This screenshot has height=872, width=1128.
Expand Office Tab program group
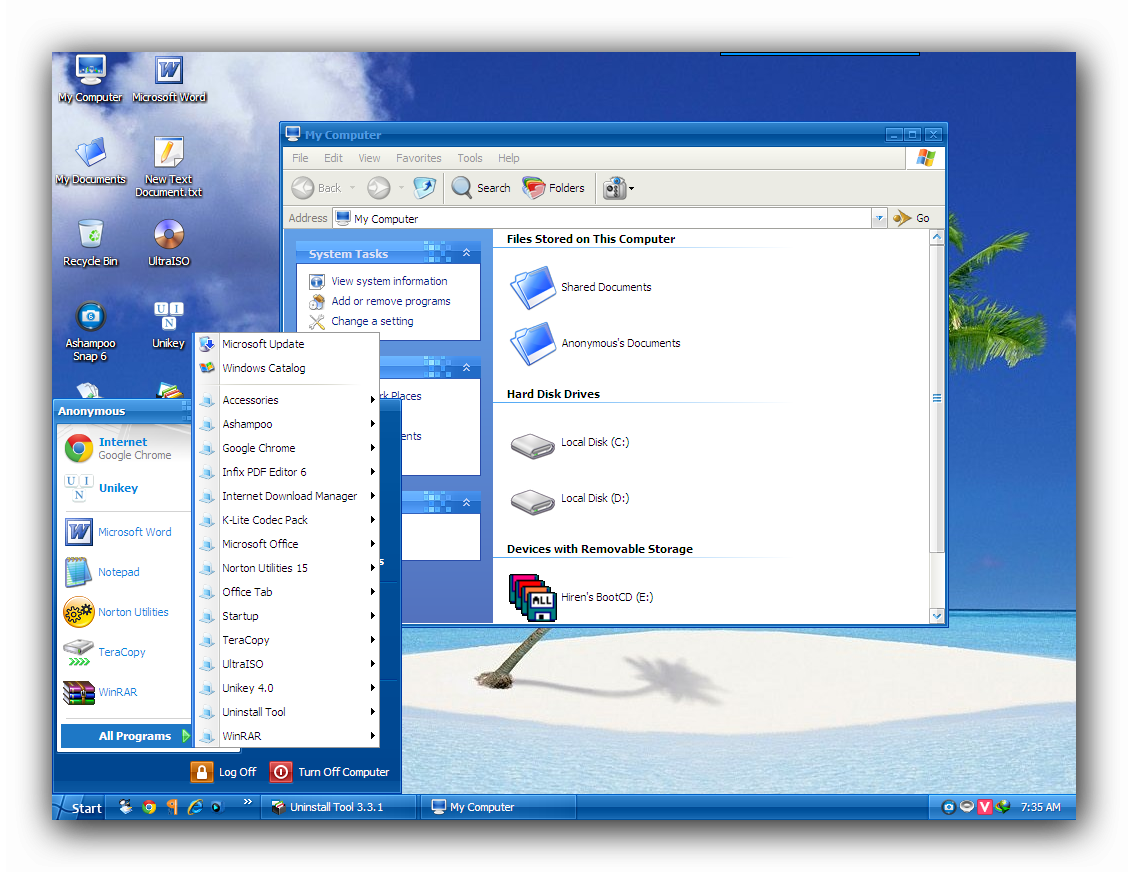288,592
